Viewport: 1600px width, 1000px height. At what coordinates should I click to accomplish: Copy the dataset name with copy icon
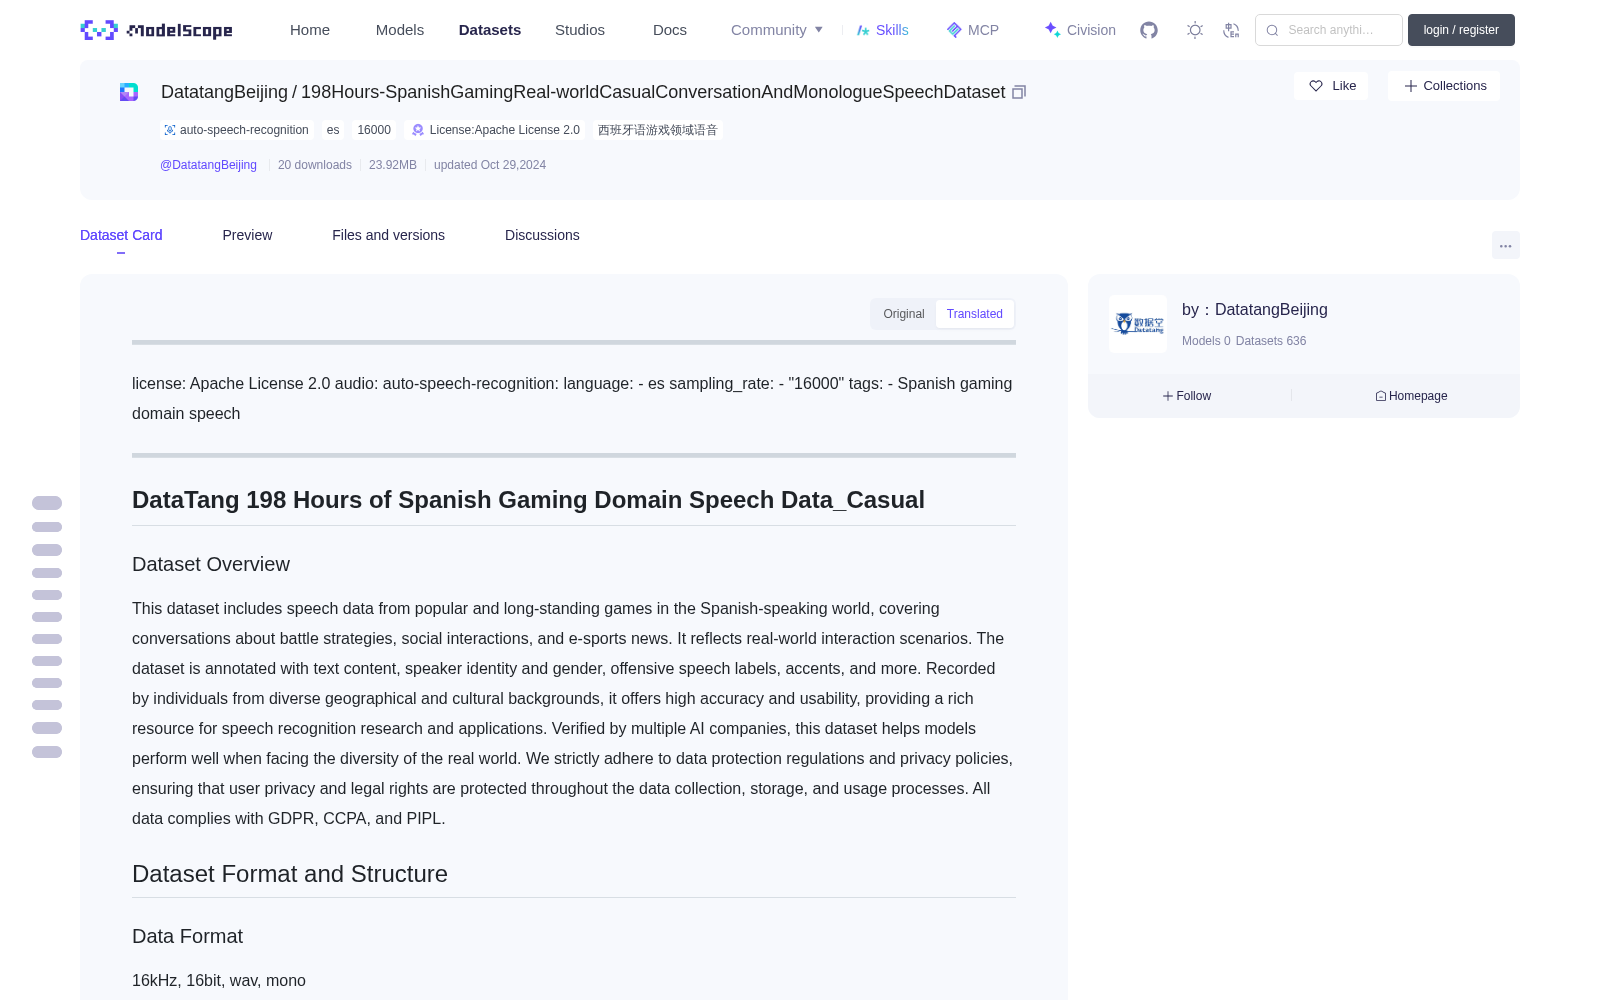click(1019, 92)
